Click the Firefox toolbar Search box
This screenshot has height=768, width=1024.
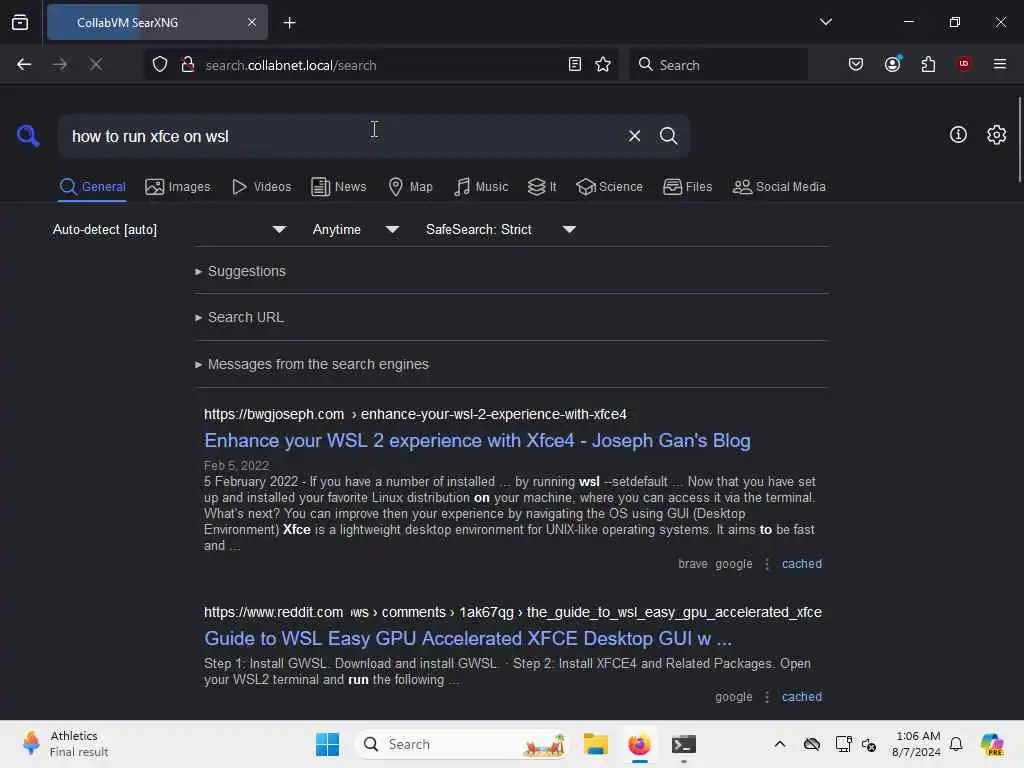point(718,65)
